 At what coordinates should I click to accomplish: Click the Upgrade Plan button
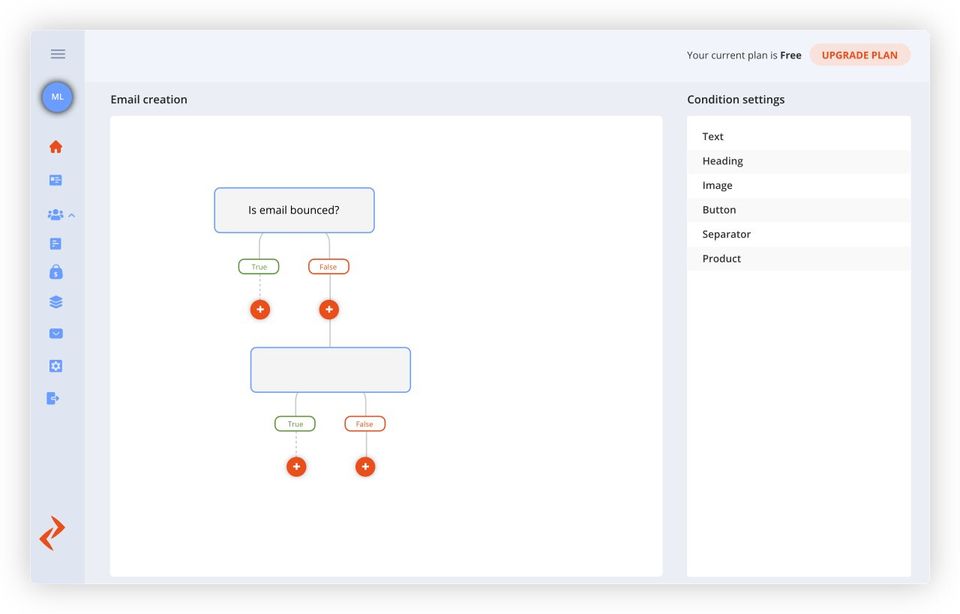tap(859, 55)
